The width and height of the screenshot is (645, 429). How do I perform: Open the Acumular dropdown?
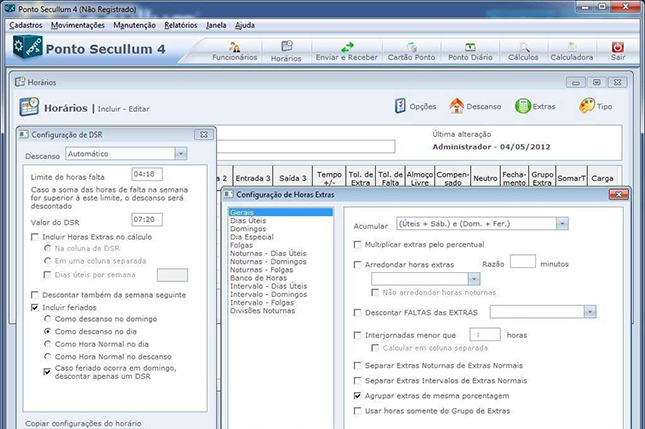pos(562,224)
